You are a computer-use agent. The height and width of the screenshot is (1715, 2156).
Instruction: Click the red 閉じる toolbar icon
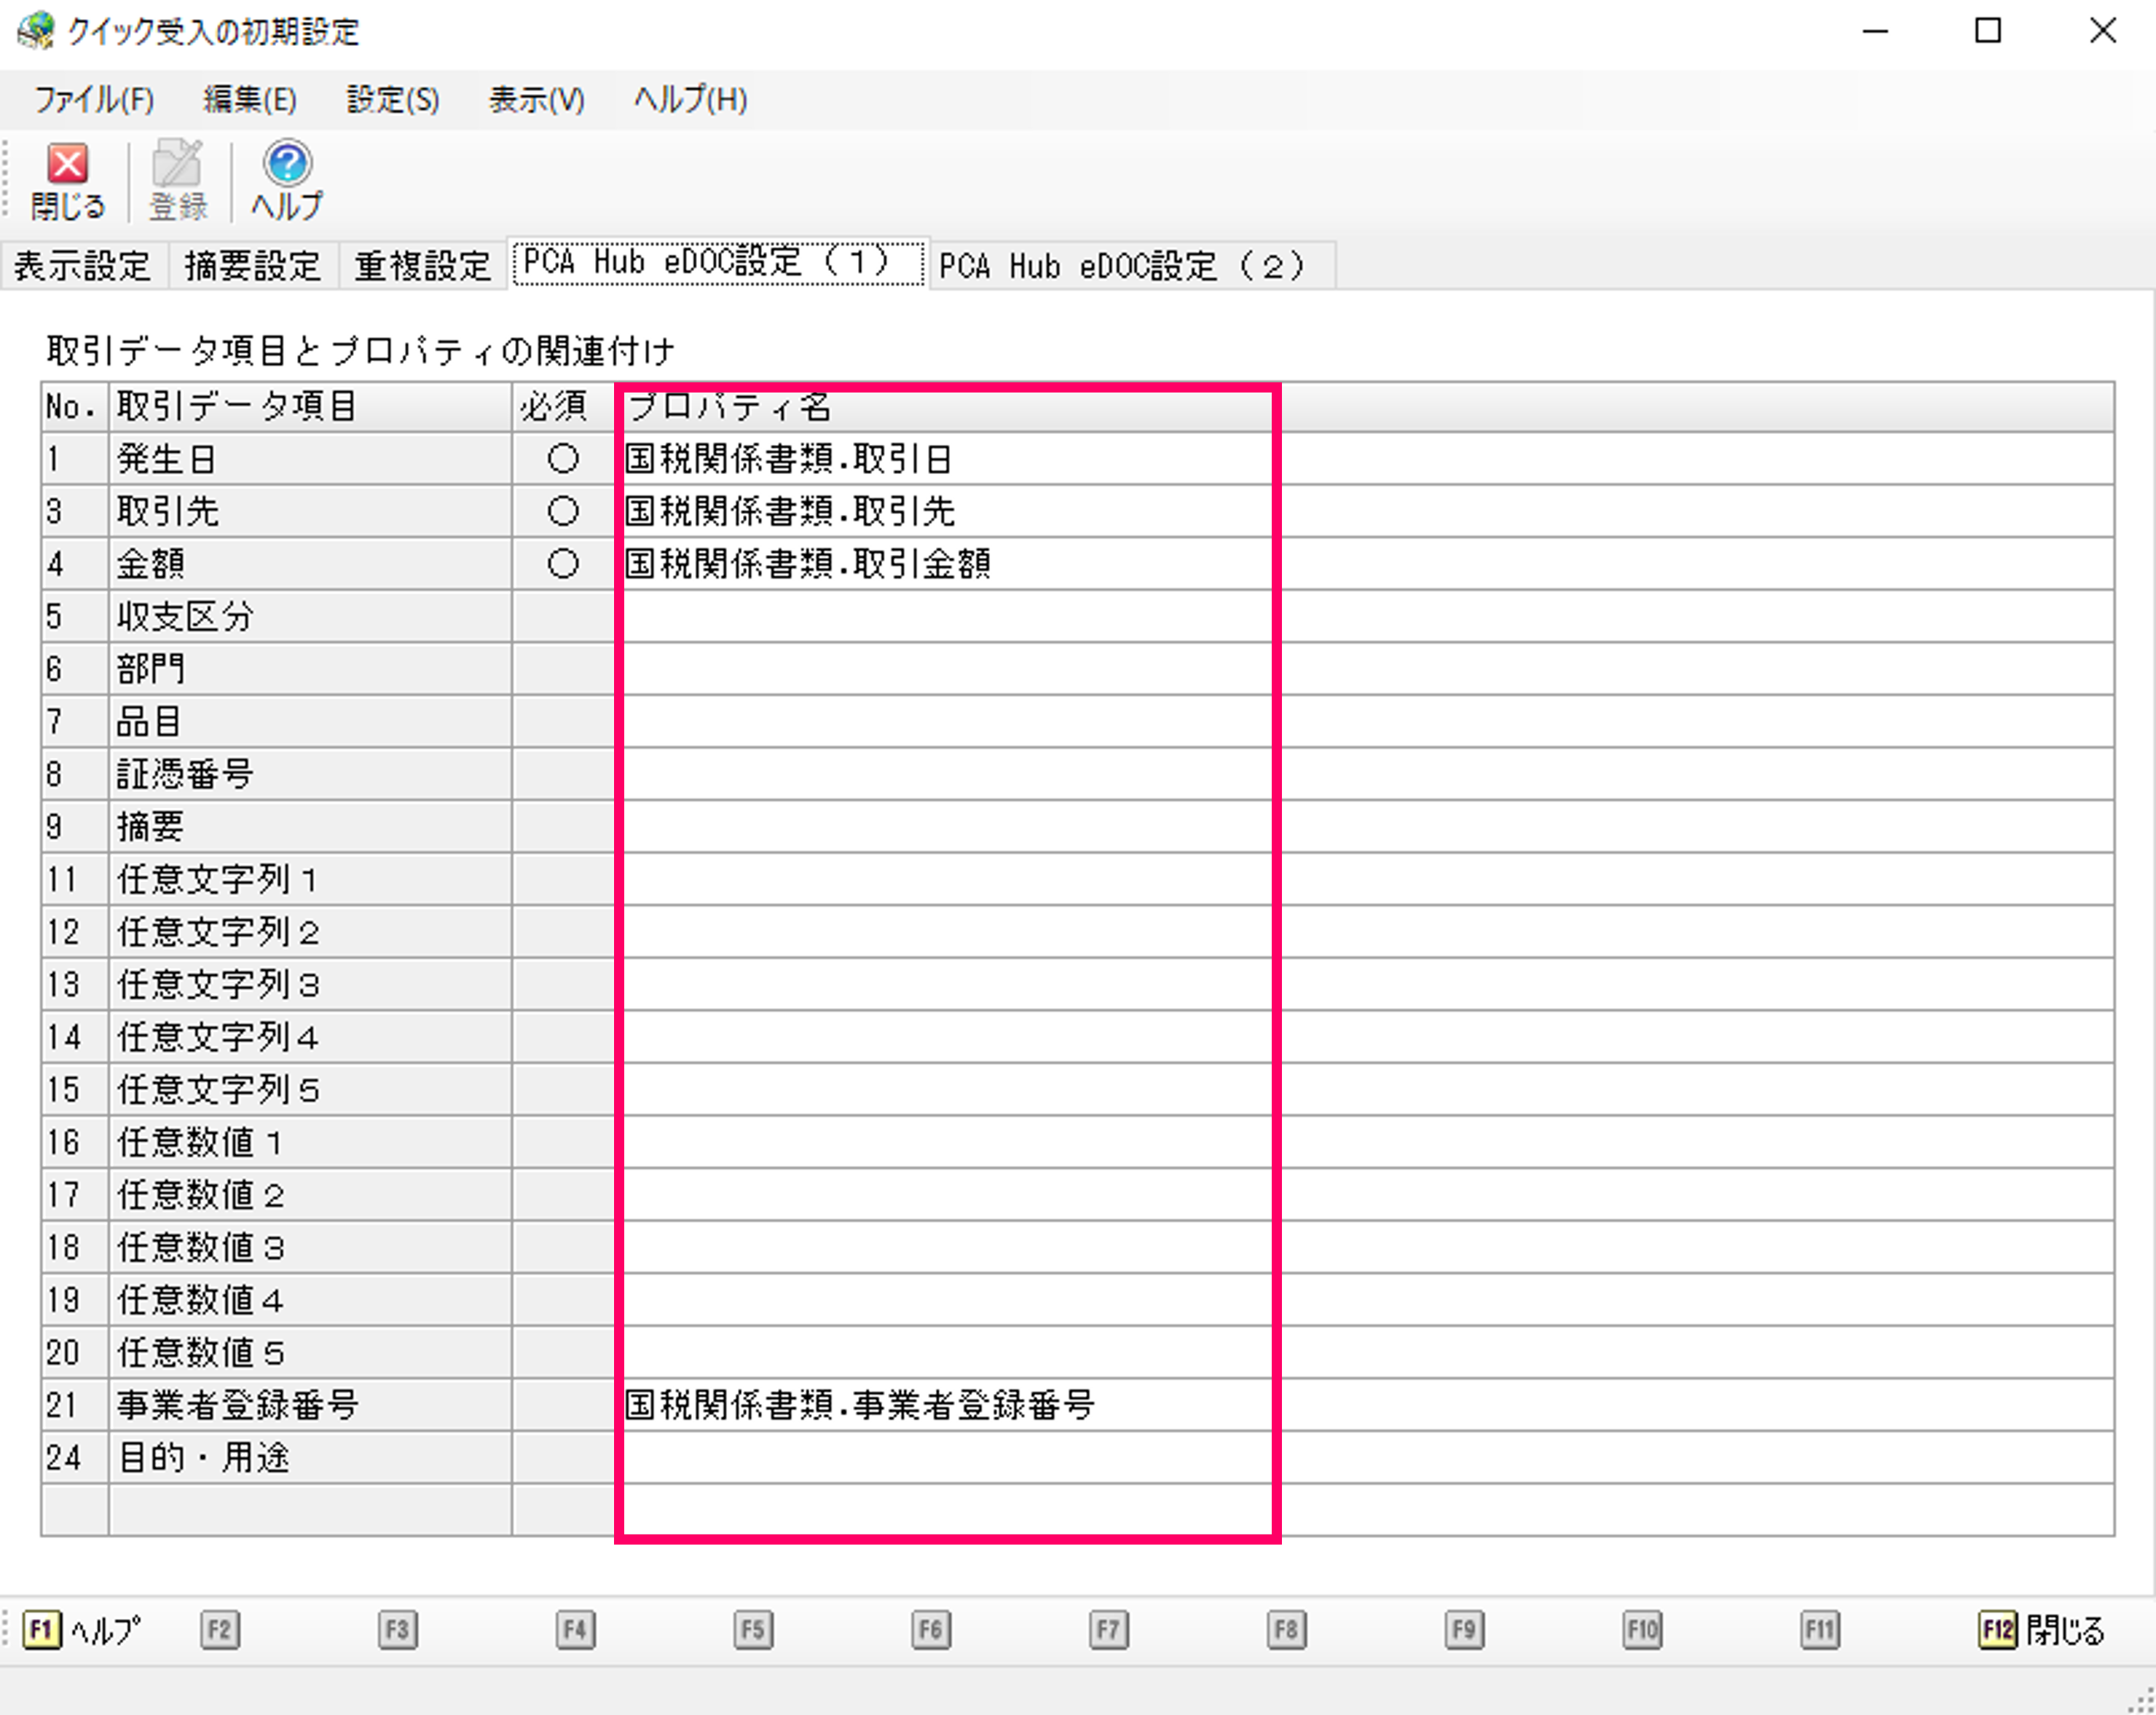(67, 165)
